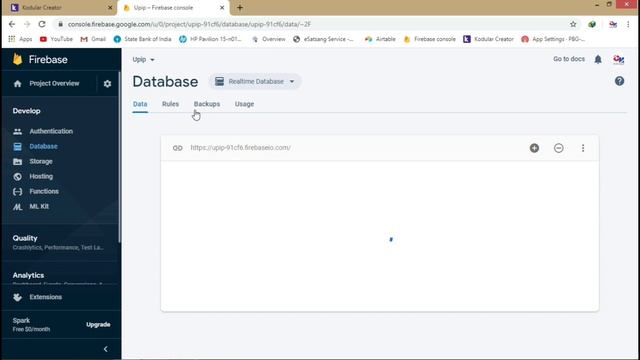The image size is (640, 360).
Task: Open HP Pavilion bookmark
Action: coord(211,39)
